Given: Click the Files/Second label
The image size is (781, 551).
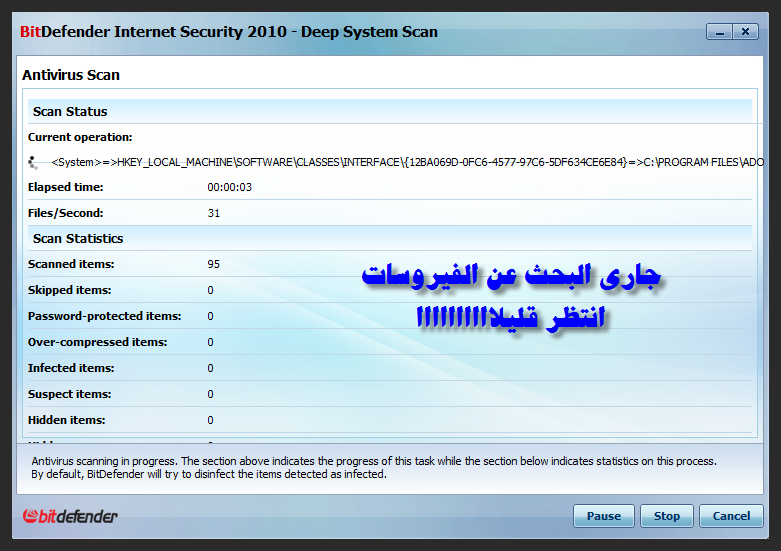Looking at the screenshot, I should (x=65, y=213).
